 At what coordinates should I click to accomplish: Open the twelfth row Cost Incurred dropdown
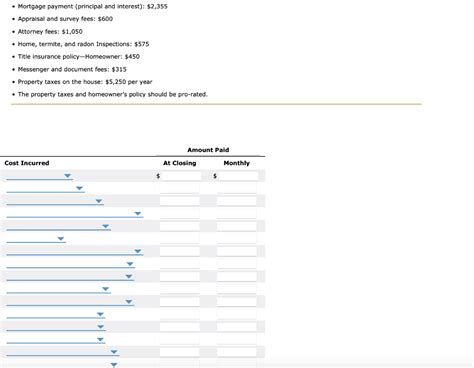click(x=56, y=314)
